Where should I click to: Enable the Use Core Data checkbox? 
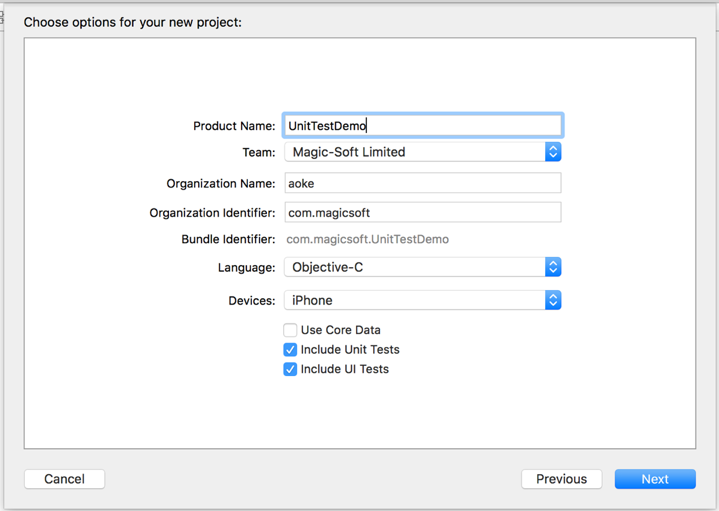[290, 330]
